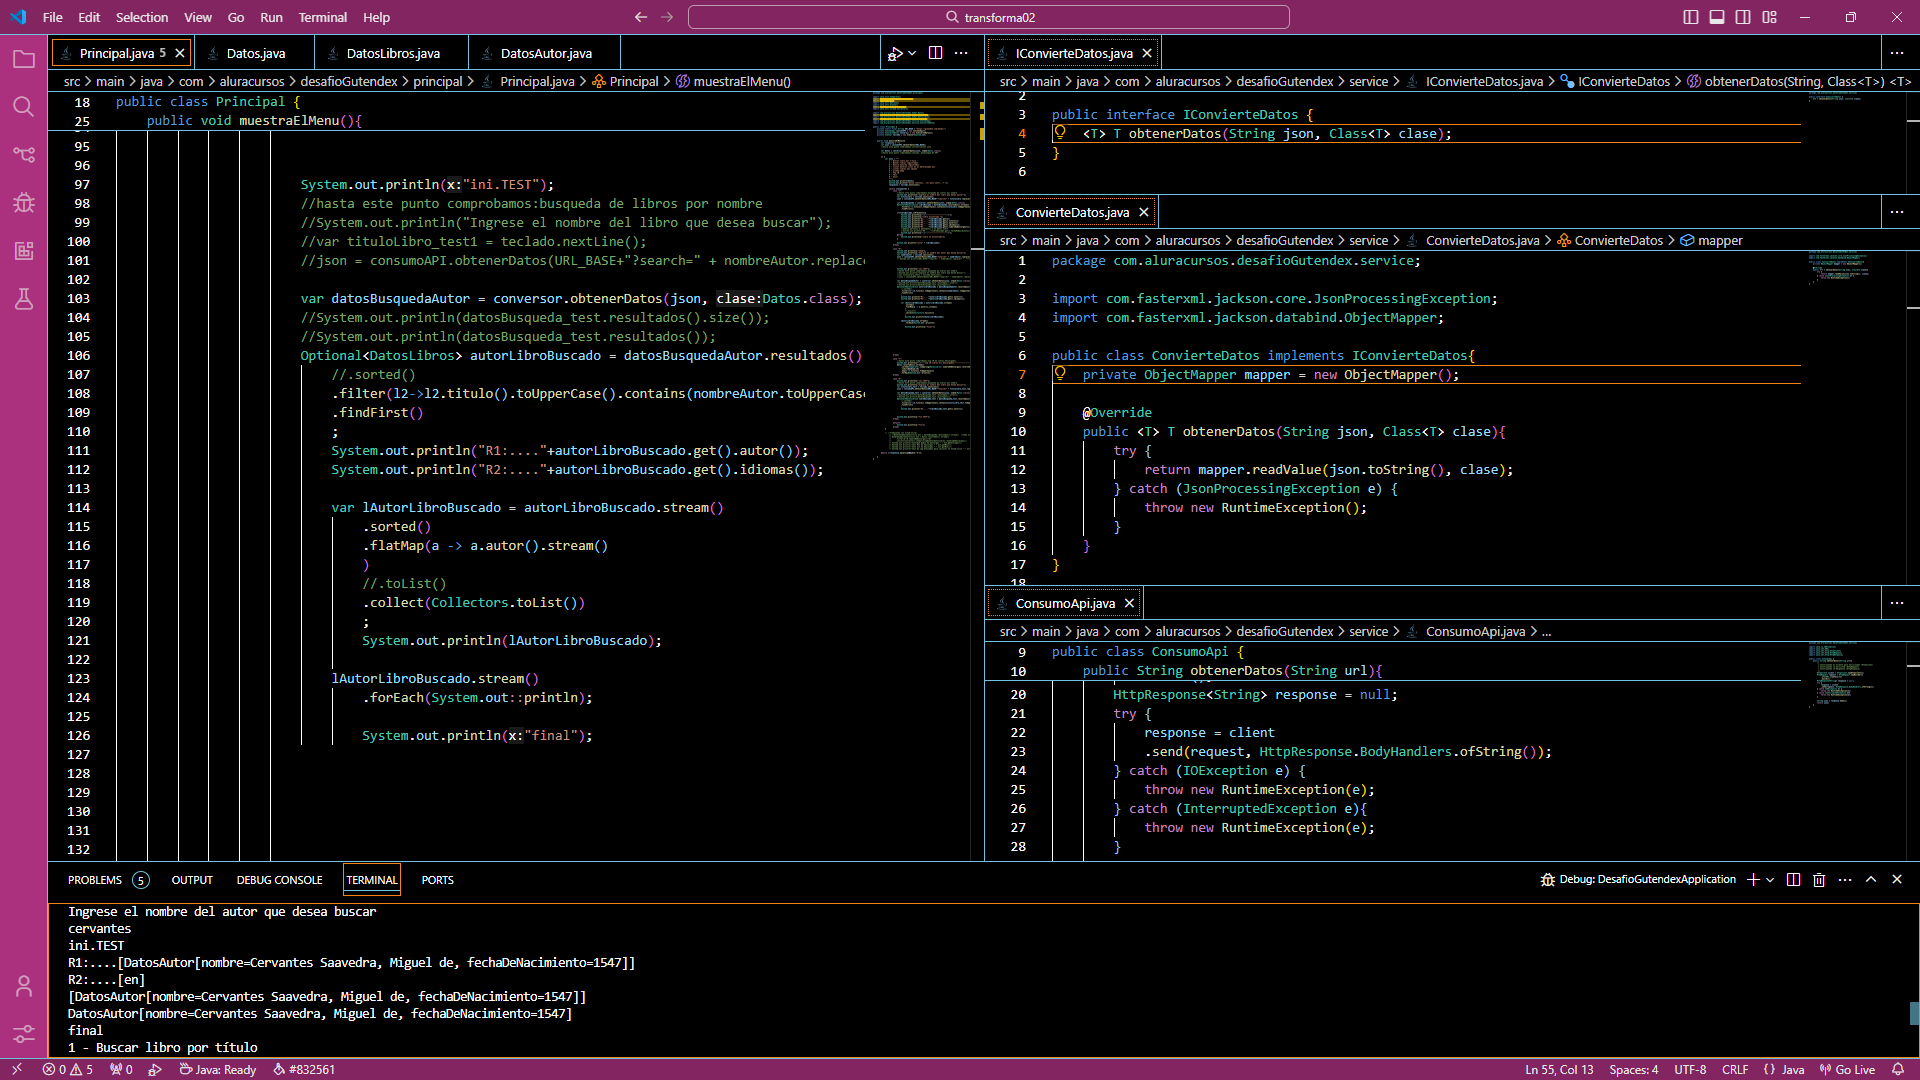The height and width of the screenshot is (1080, 1920).
Task: Click the Run Java play button in editor toolbar
Action: pos(895,53)
